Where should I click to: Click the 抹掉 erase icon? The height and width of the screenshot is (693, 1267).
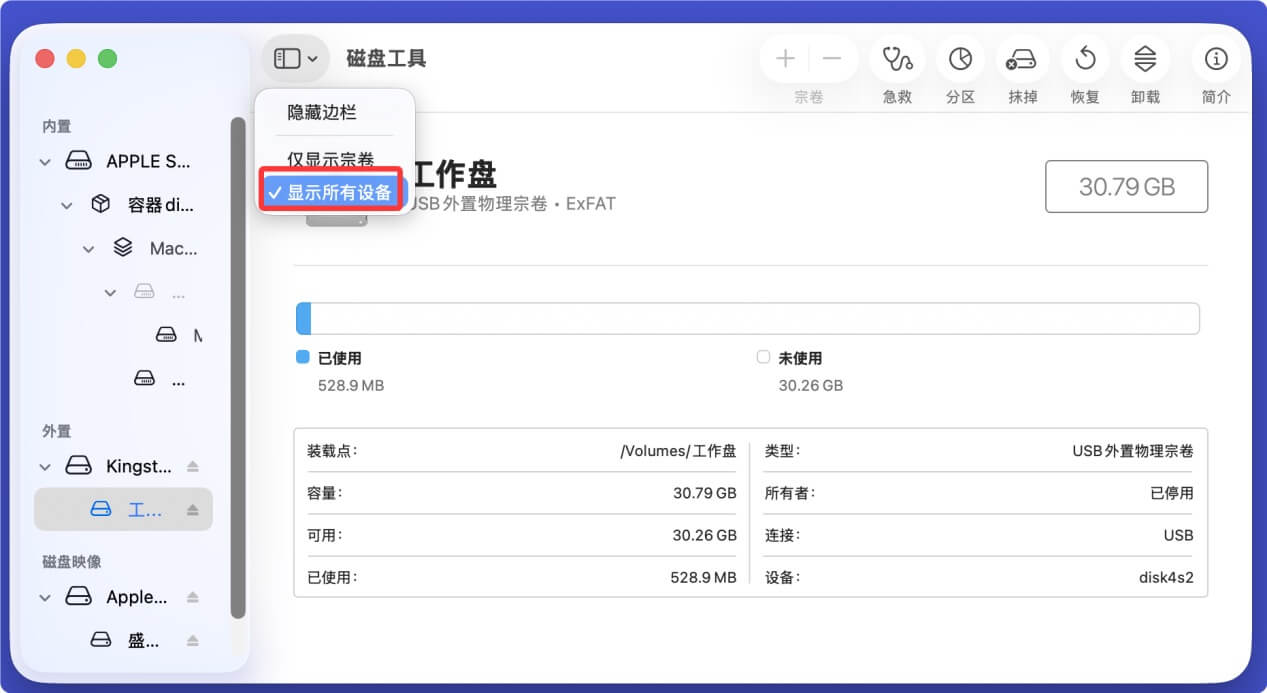tap(1022, 58)
